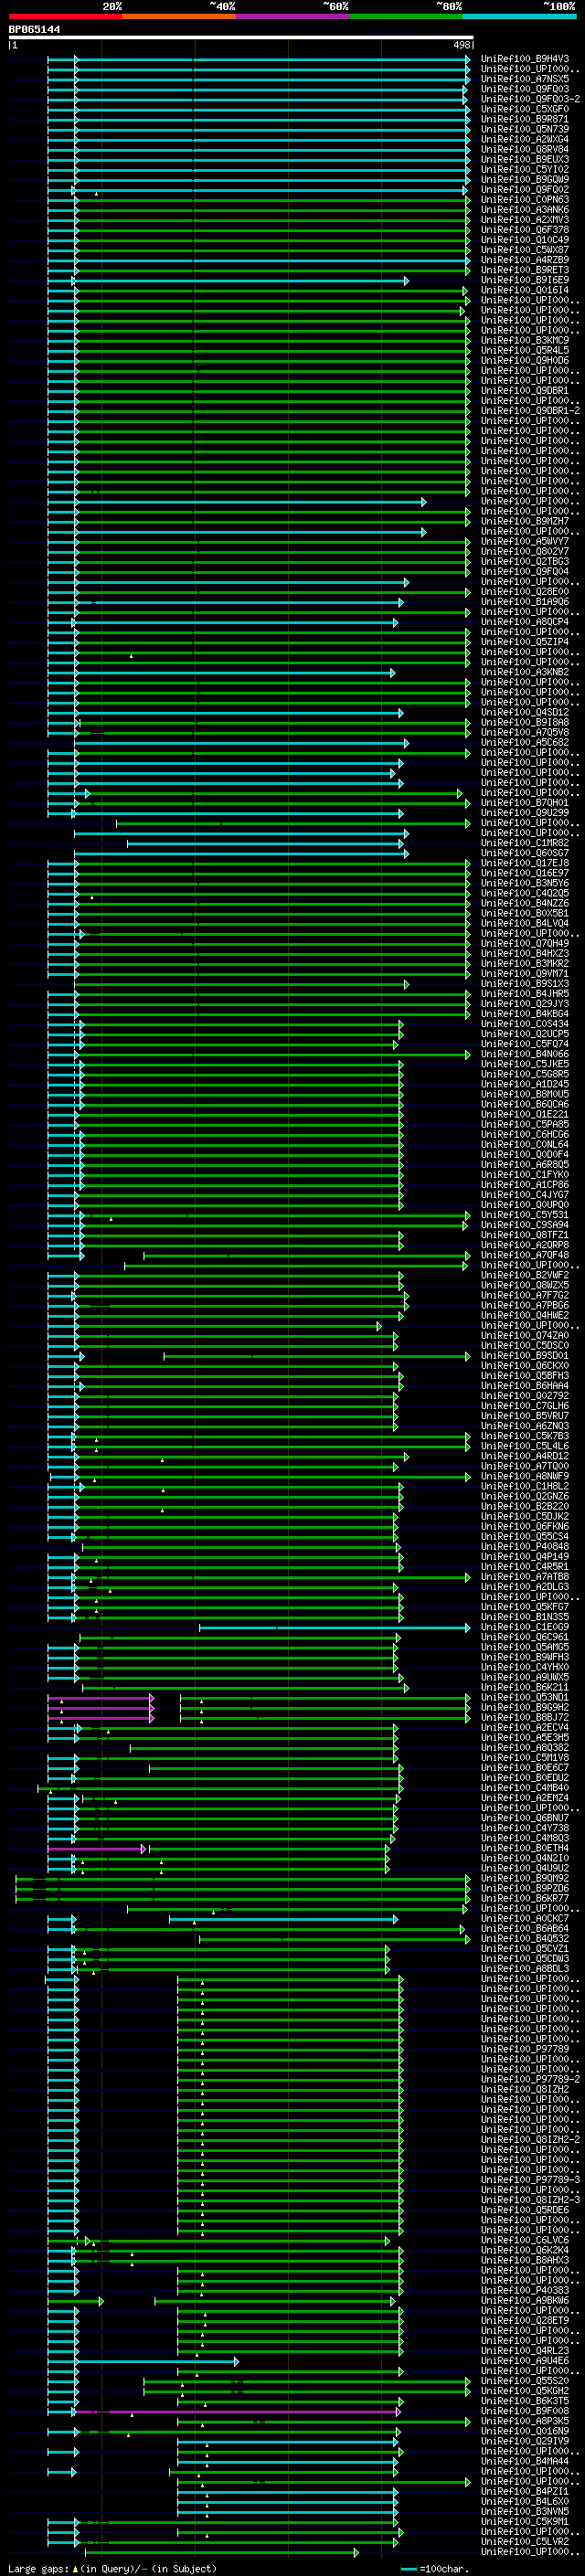Click hit label UniRef100_C1E0G9
585x2576 pixels.
coord(525,1627)
